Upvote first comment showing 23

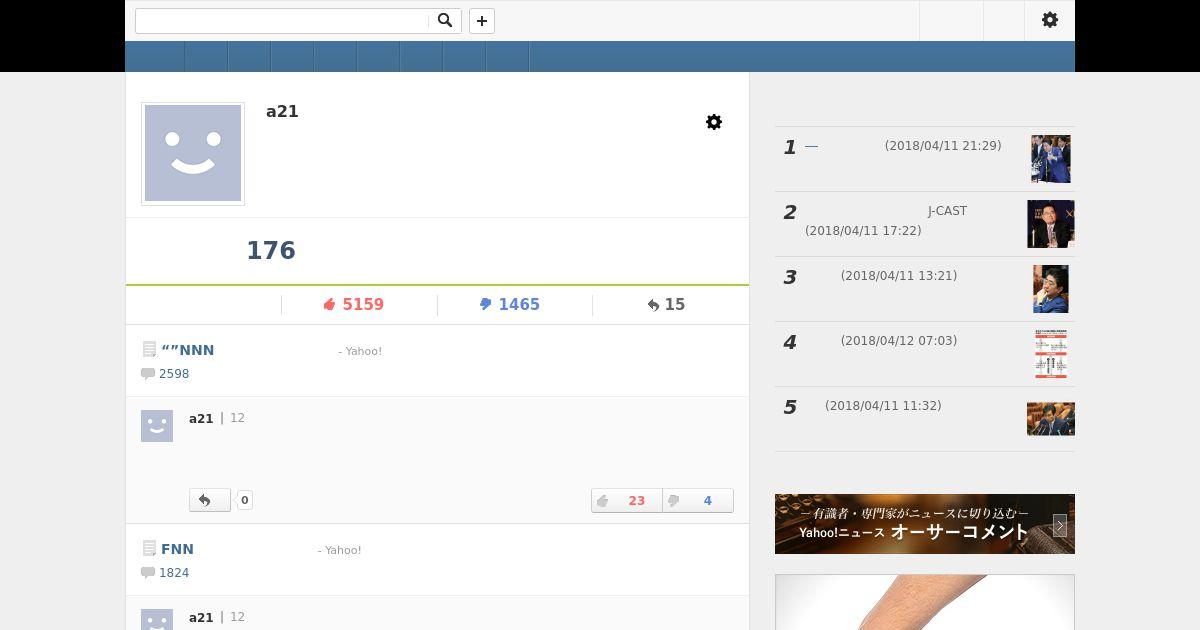tap(627, 500)
